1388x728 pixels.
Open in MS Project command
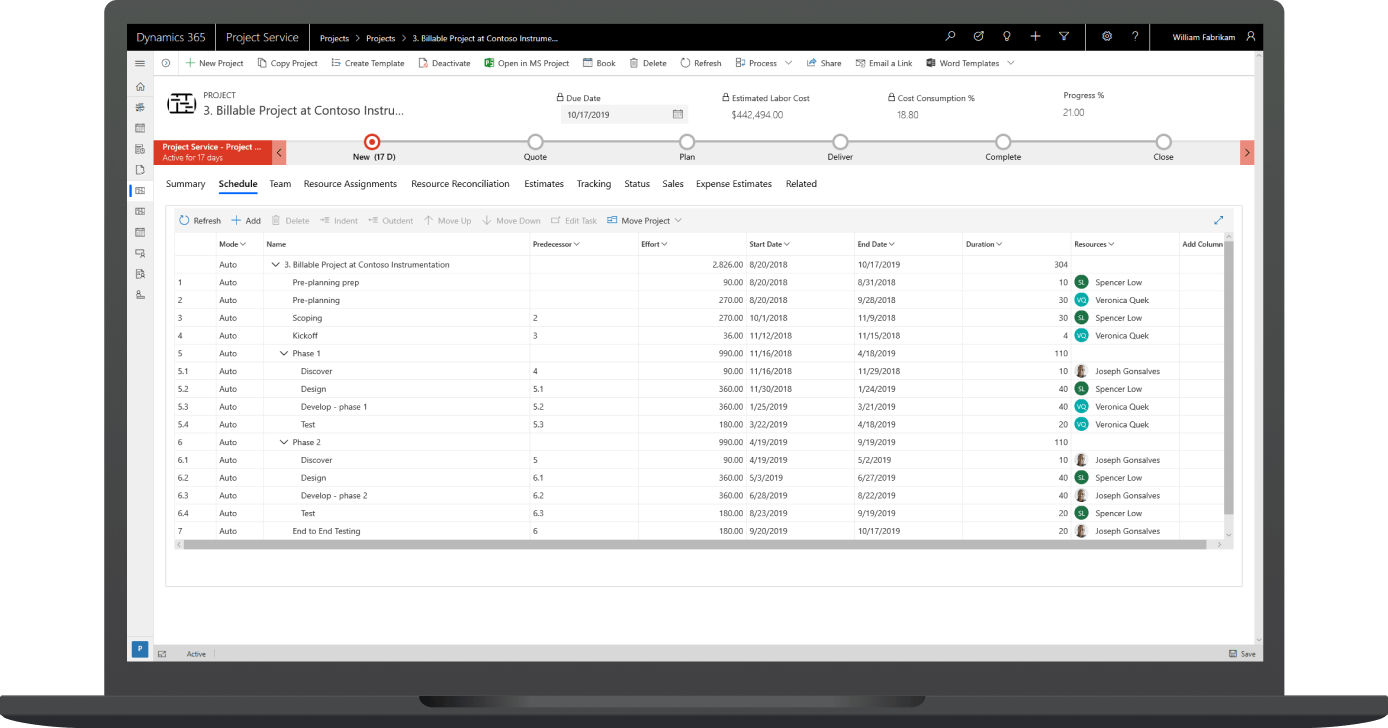pyautogui.click(x=526, y=63)
